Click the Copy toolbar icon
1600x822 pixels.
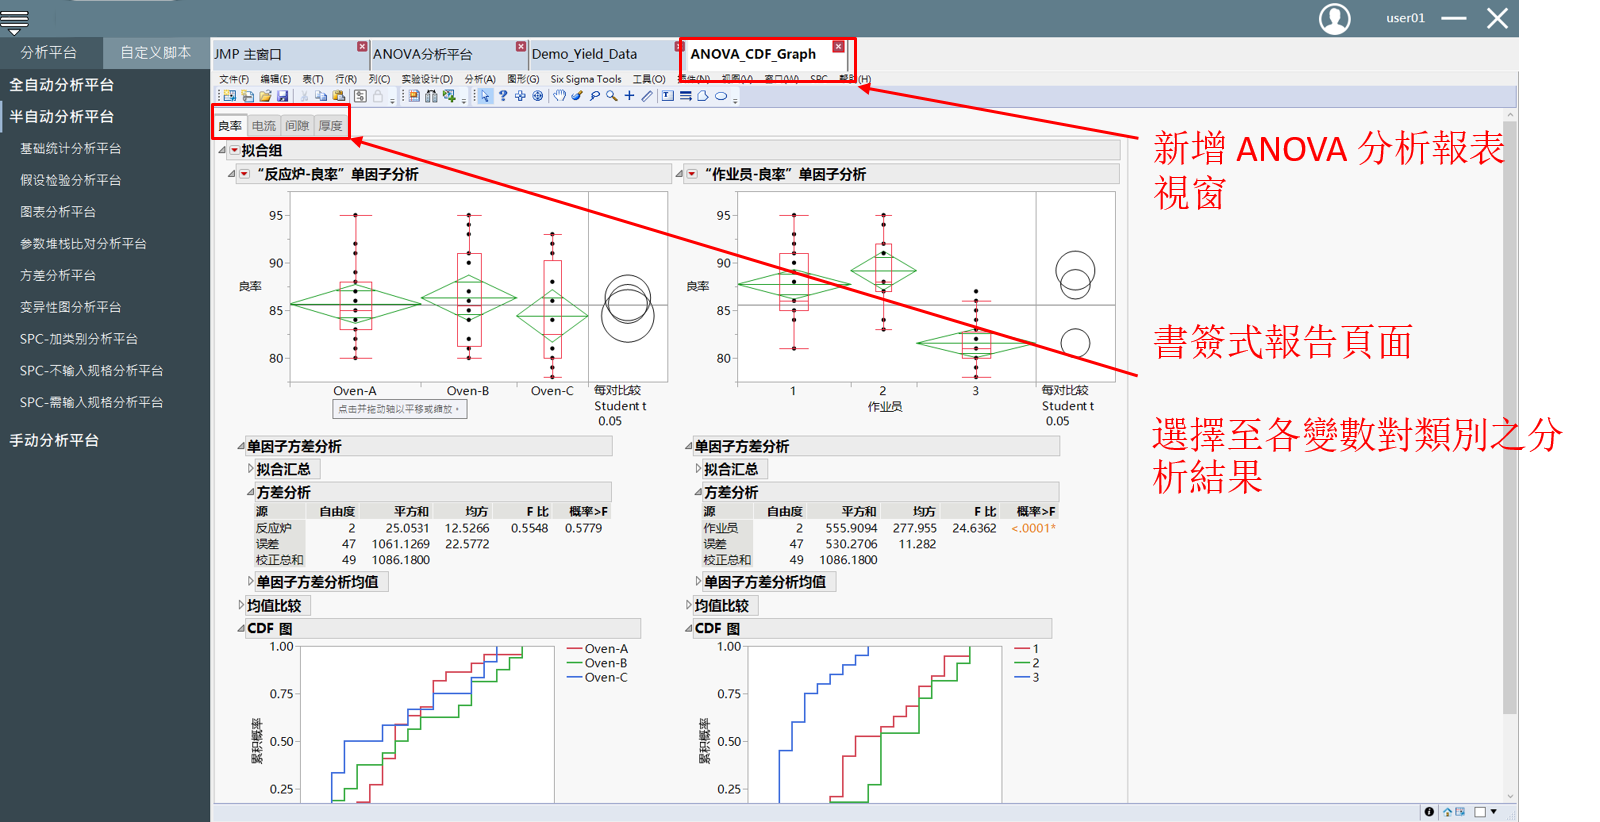coord(321,96)
